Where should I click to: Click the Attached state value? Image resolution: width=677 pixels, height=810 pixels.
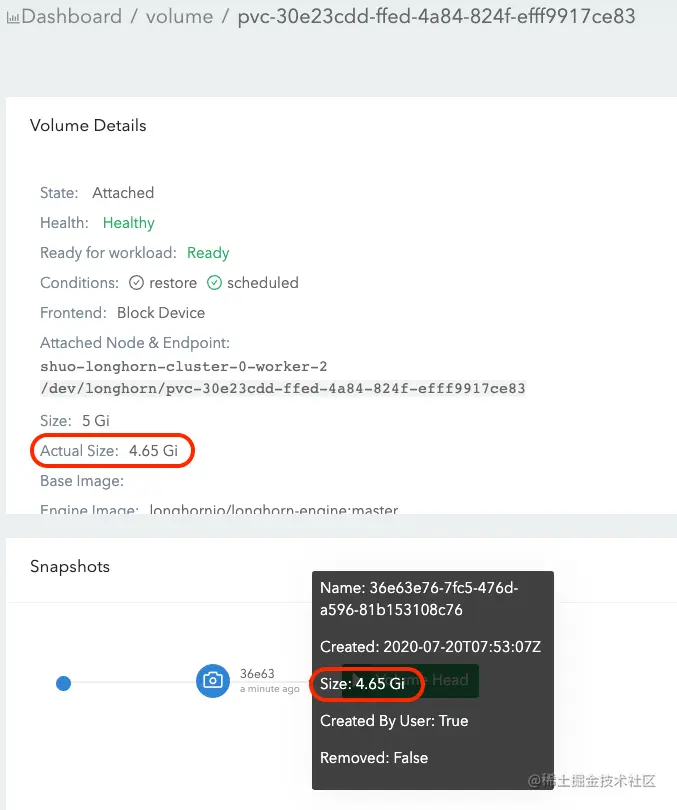tap(123, 193)
